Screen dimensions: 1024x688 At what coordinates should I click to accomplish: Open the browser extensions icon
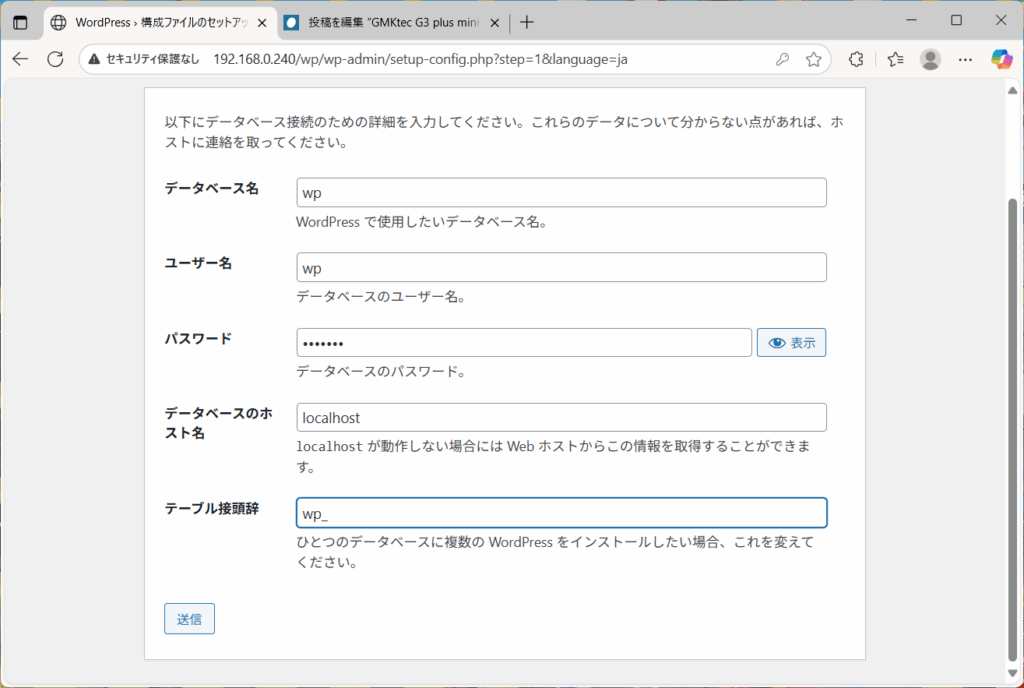coord(856,59)
